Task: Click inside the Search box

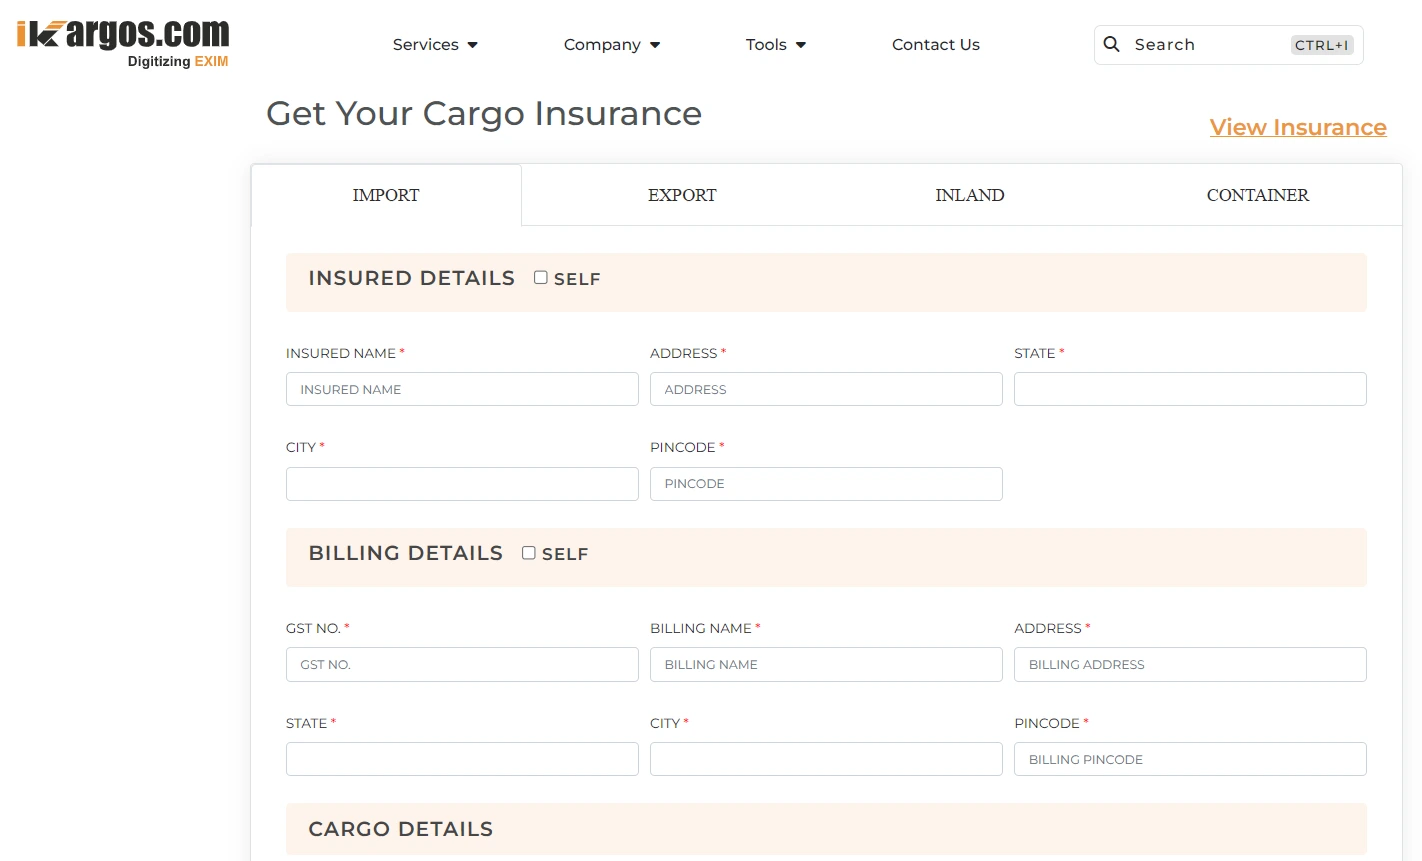Action: pyautogui.click(x=1210, y=45)
